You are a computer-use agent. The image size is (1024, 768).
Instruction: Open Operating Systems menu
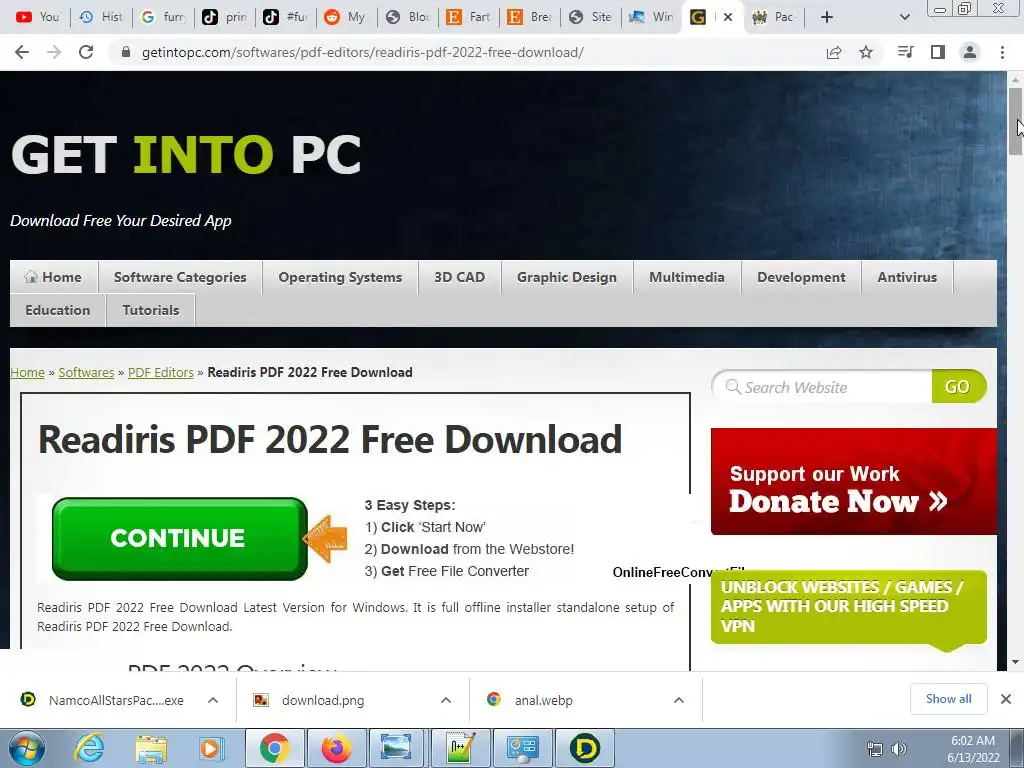[x=340, y=277]
